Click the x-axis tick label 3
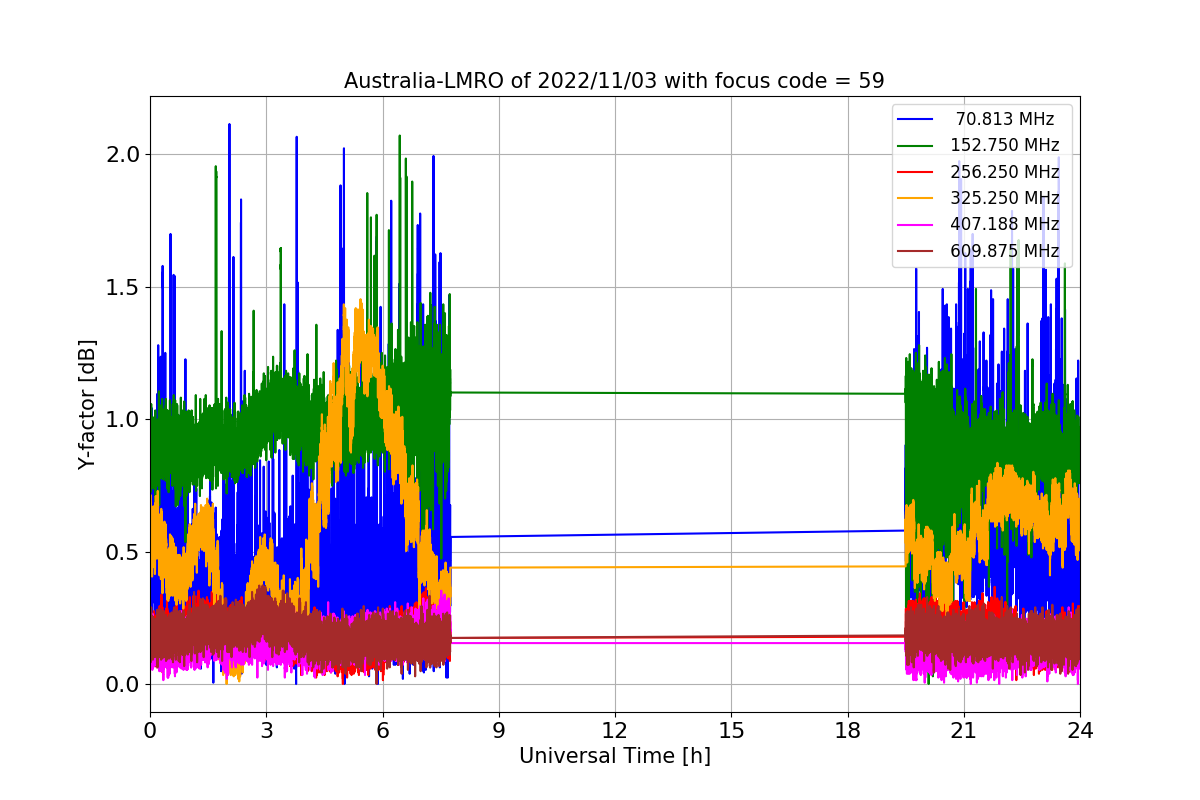The height and width of the screenshot is (800, 1200). (x=266, y=730)
